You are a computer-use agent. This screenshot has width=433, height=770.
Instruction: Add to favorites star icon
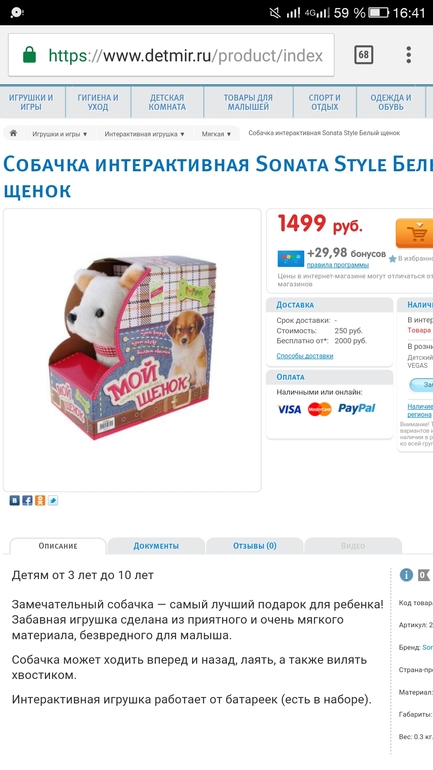[392, 258]
